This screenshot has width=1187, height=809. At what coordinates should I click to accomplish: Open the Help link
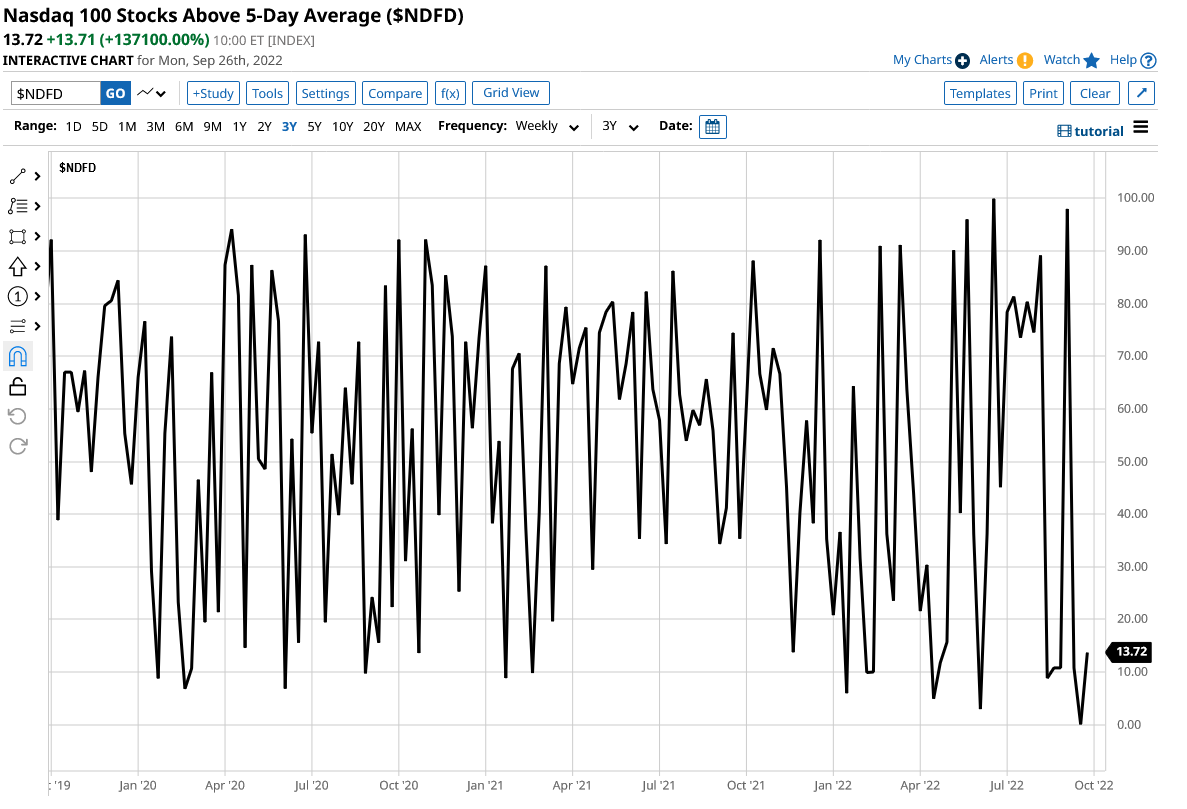1123,60
